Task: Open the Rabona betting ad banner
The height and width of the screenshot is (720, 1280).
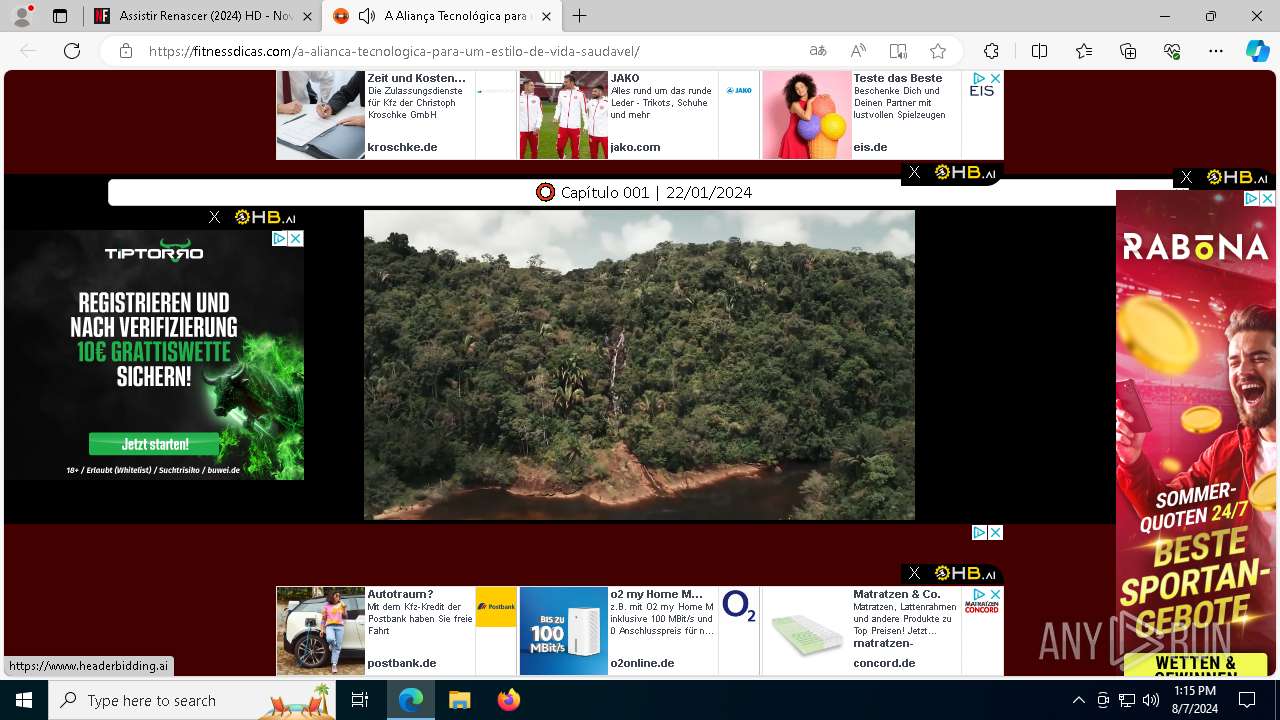Action: pyautogui.click(x=1196, y=433)
